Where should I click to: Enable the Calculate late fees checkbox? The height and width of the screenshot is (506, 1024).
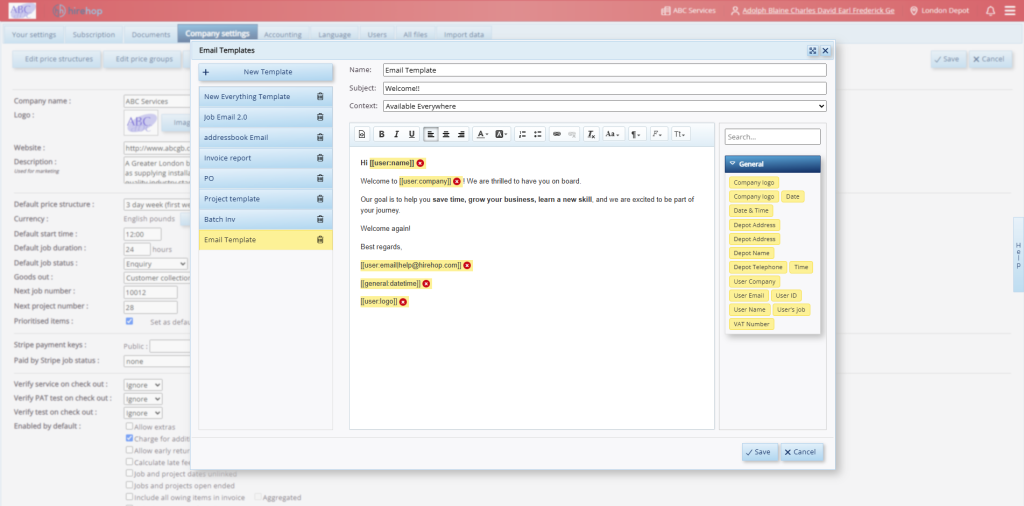coord(129,462)
